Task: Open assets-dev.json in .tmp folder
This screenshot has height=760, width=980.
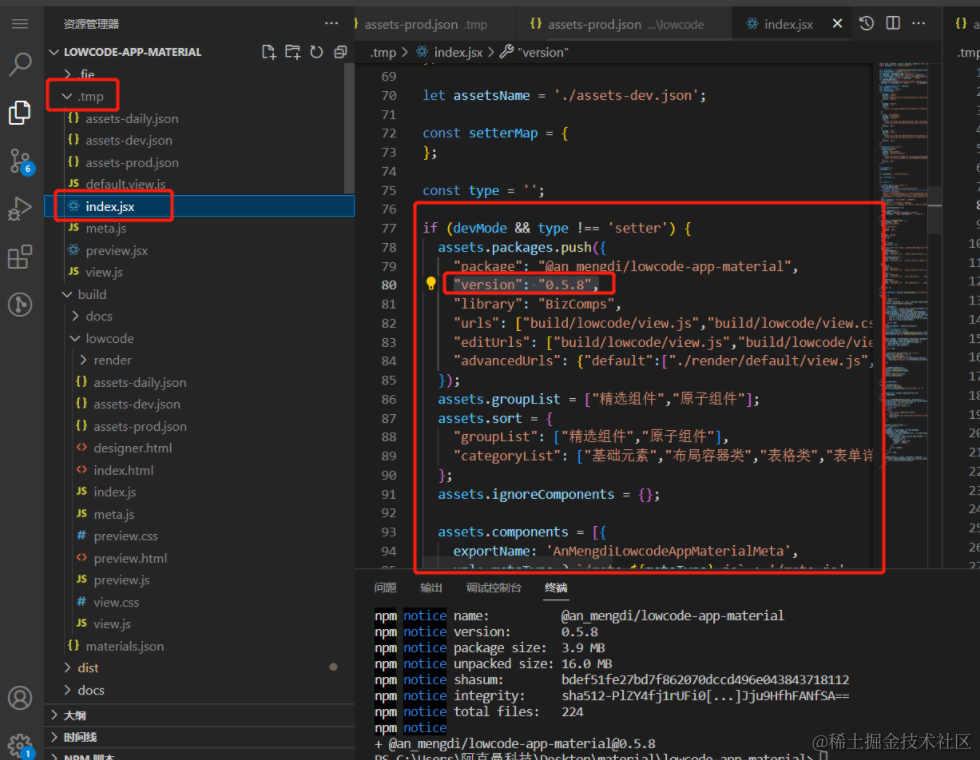Action: coord(129,141)
